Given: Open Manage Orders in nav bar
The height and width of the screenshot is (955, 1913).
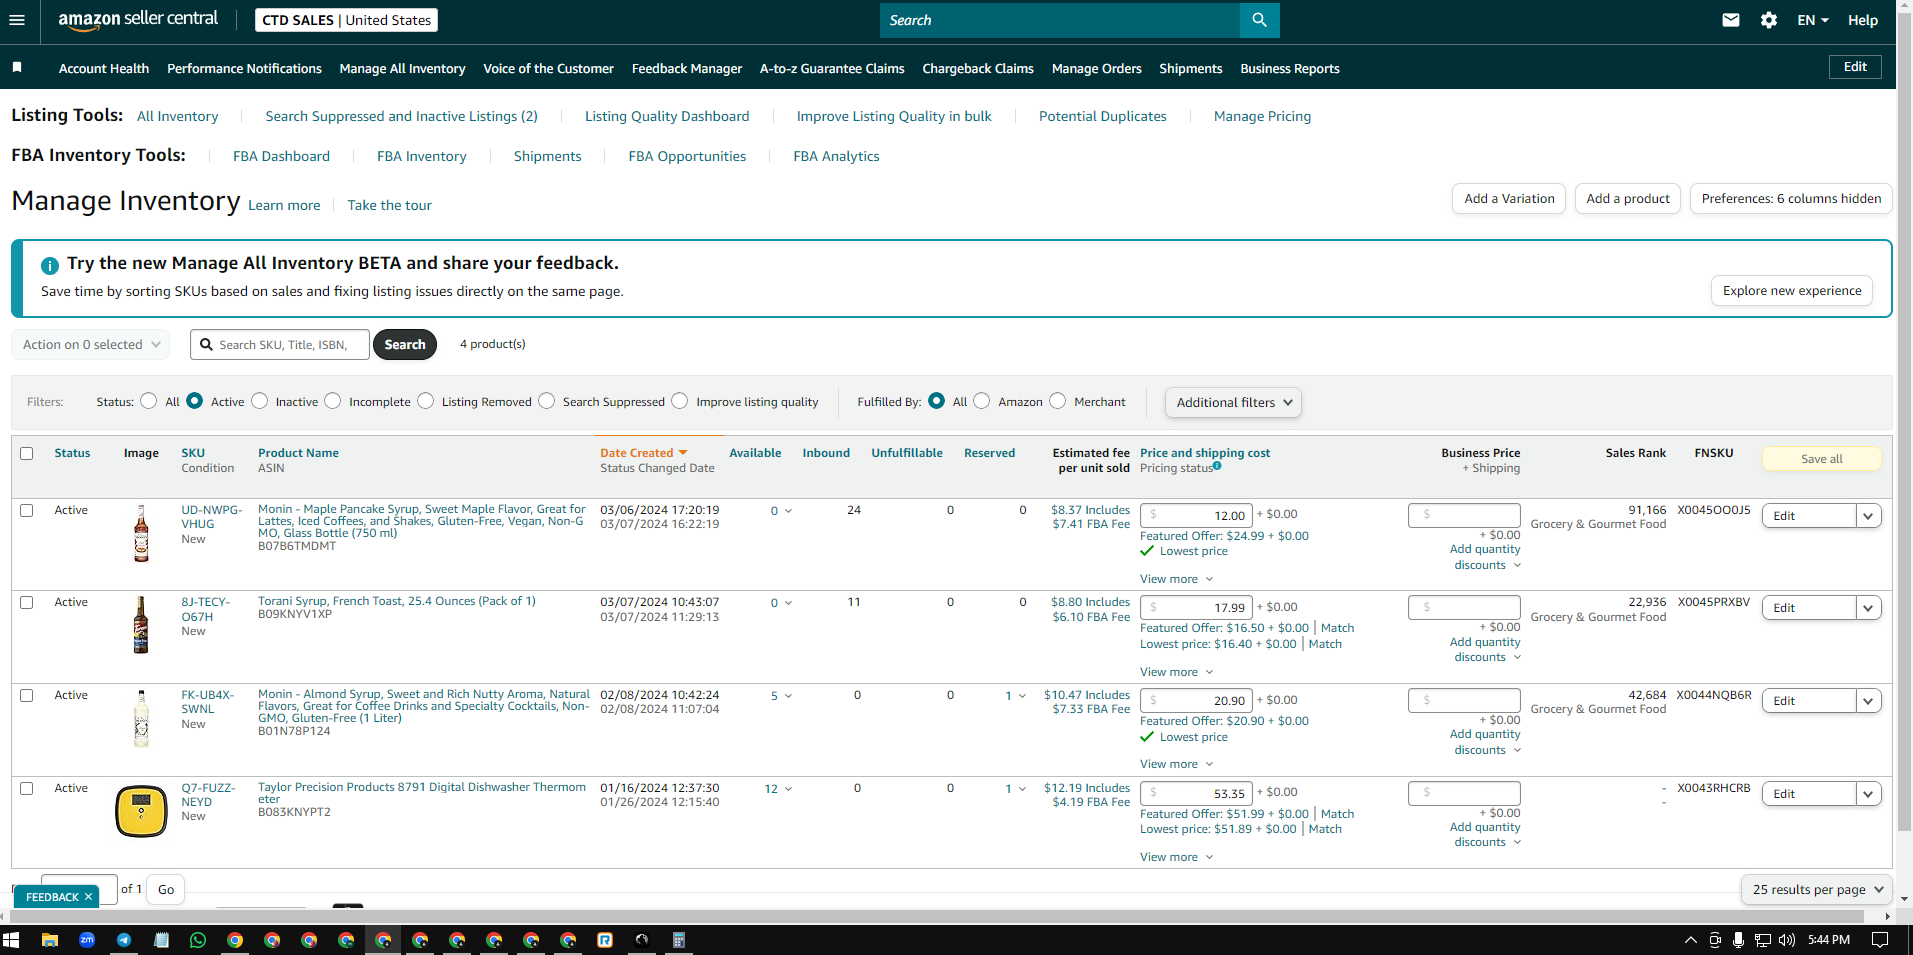Looking at the screenshot, I should coord(1096,68).
